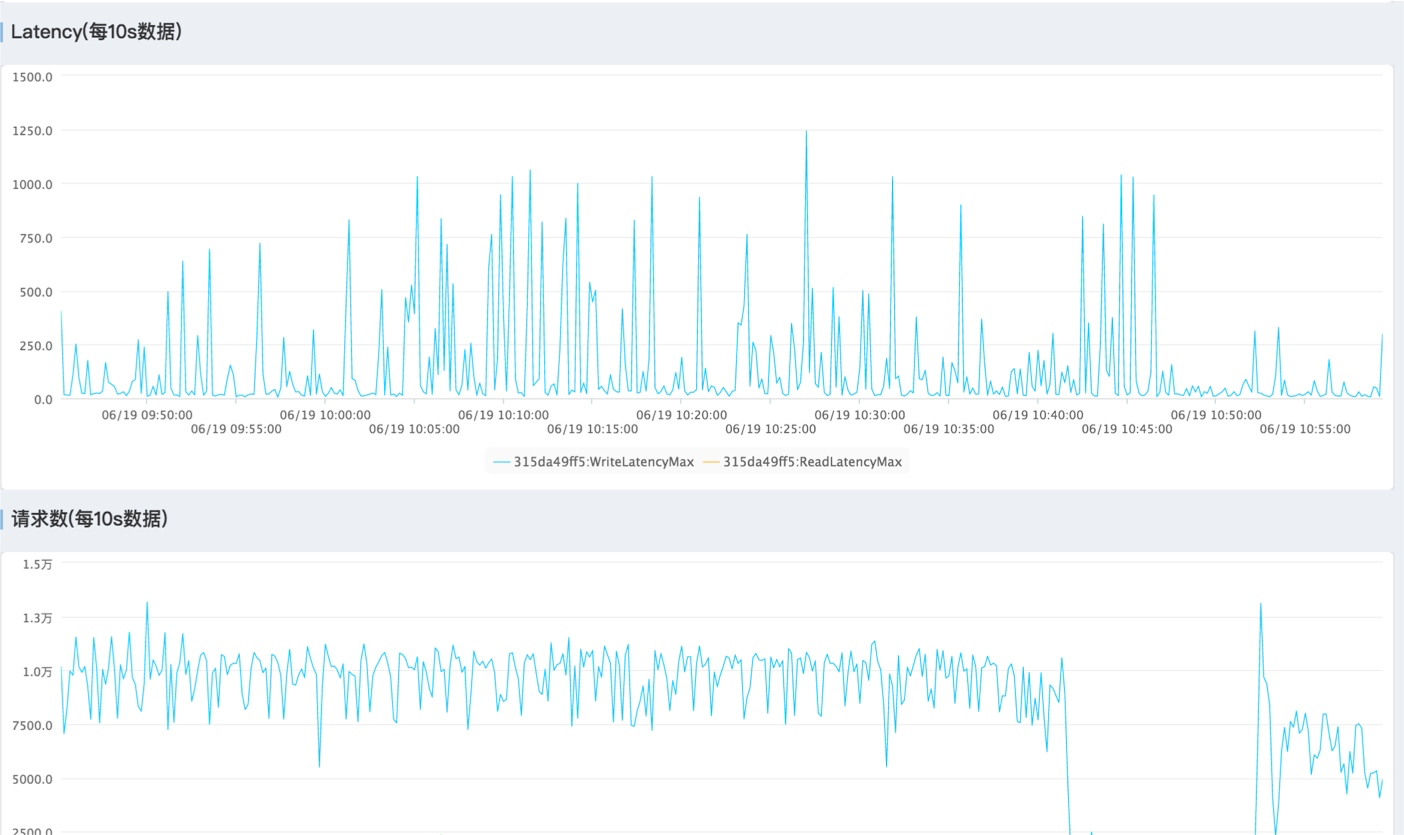The height and width of the screenshot is (835, 1404).
Task: Click the 7500.0 request axis value
Action: [33, 725]
